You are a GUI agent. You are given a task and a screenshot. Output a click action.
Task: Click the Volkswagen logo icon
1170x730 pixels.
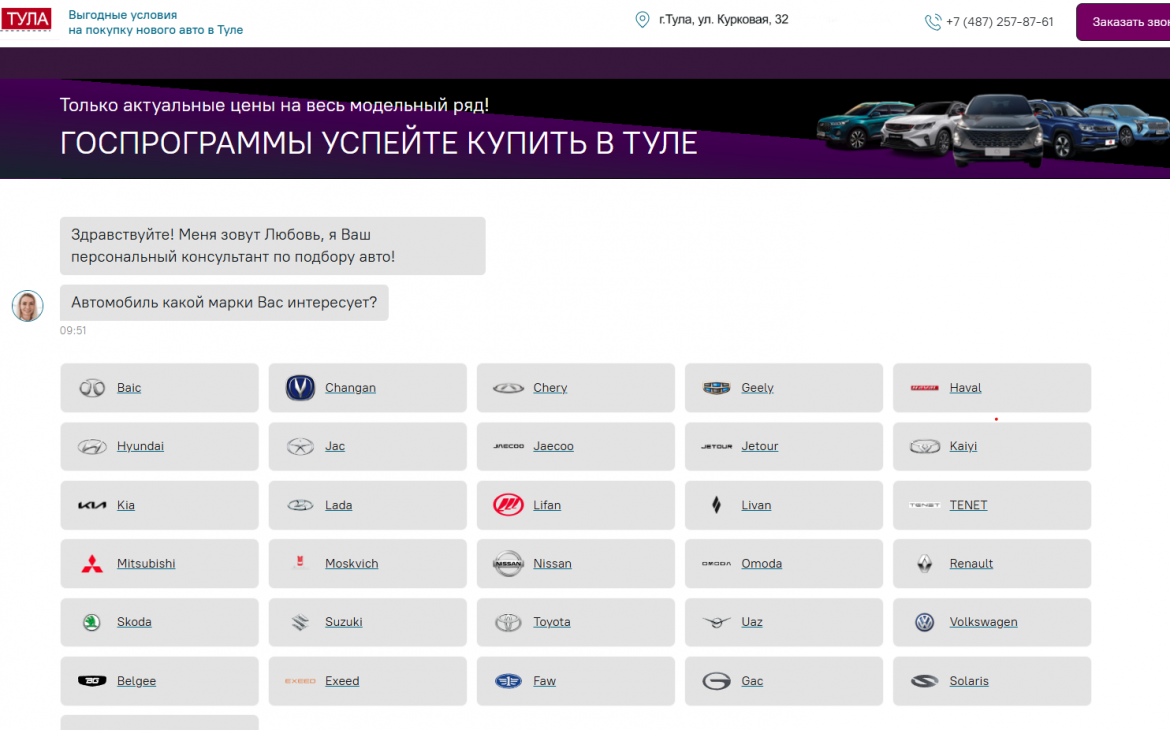[x=925, y=622]
